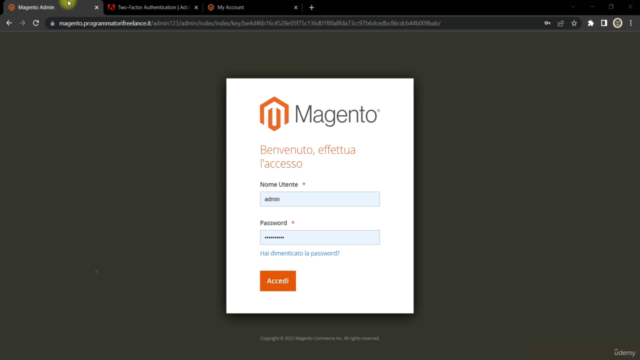640x360 pixels.
Task: Click the 'Password' field label
Action: [x=273, y=223]
